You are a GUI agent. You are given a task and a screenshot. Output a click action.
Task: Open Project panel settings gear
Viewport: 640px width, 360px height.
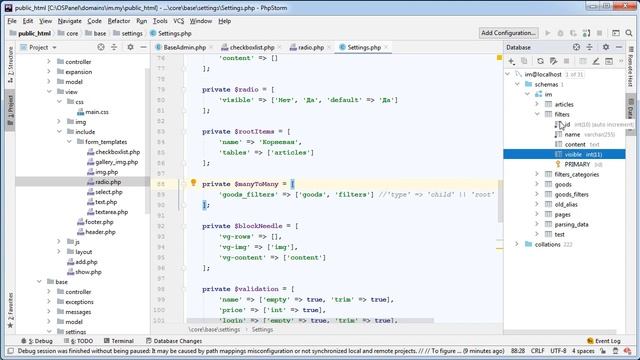130,47
